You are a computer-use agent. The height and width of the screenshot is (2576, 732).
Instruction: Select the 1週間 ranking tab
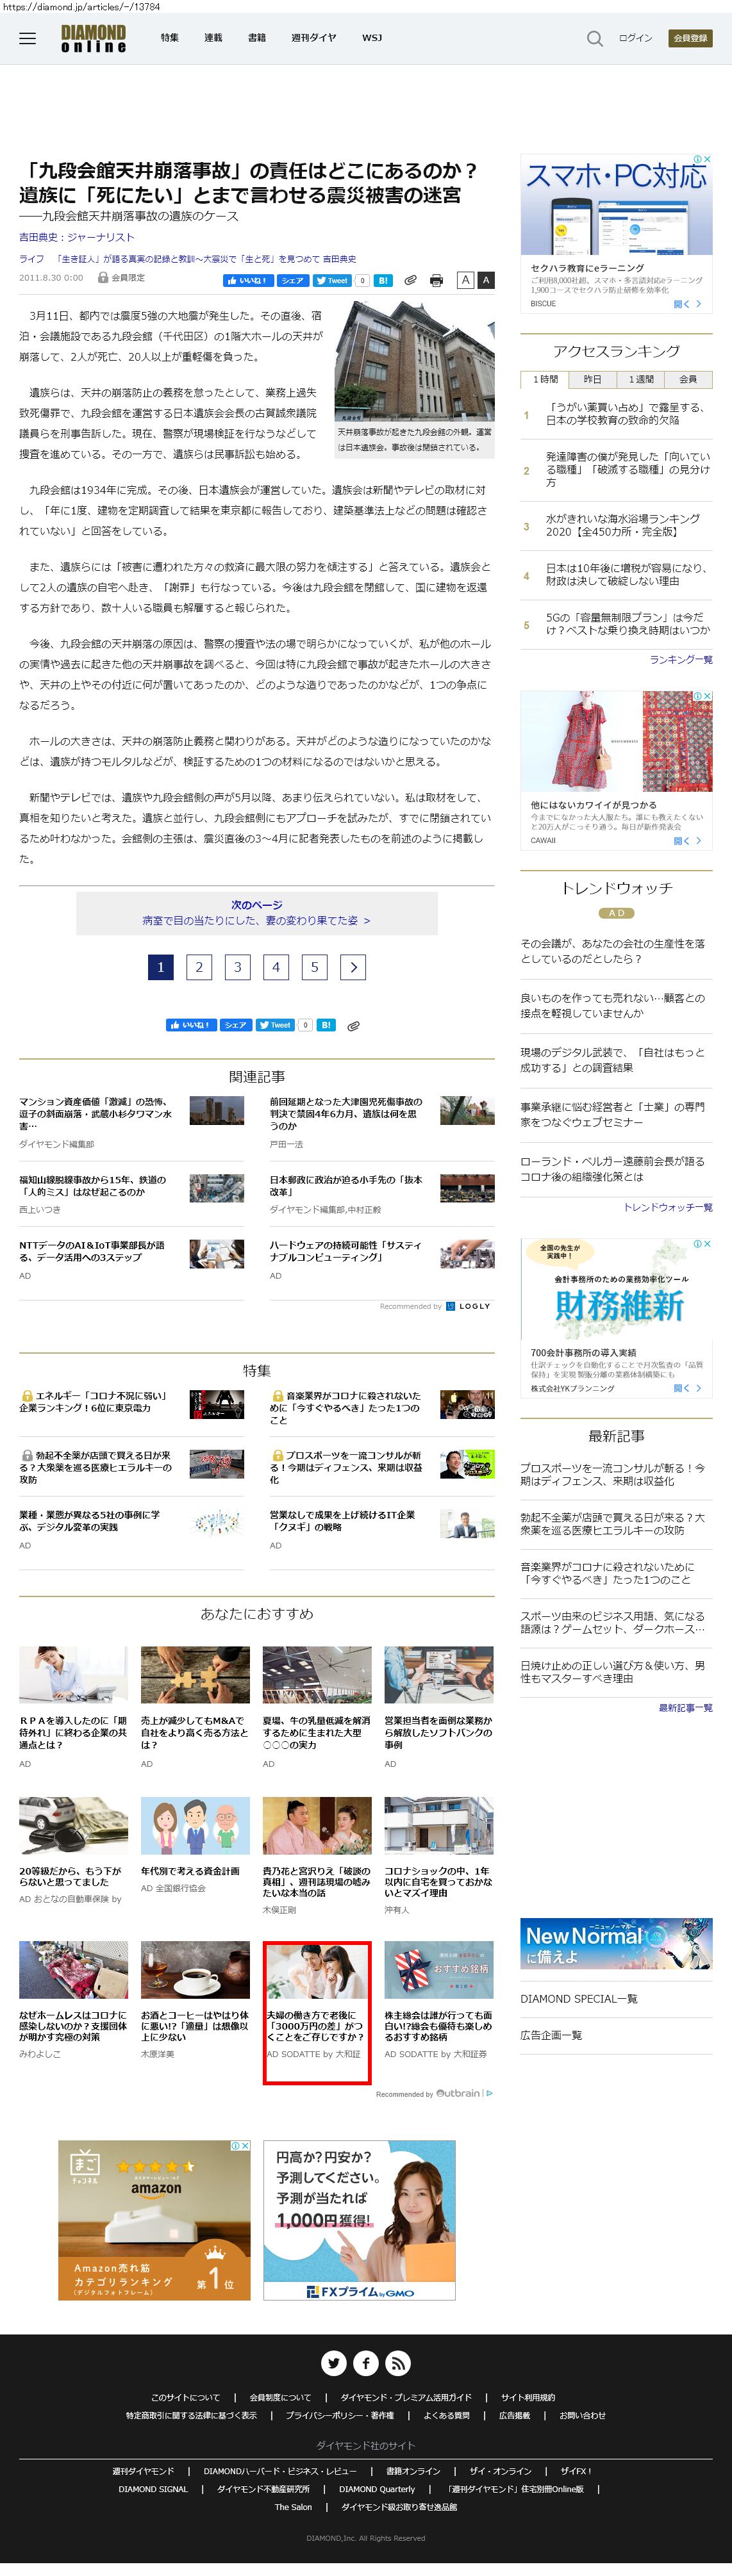click(640, 379)
